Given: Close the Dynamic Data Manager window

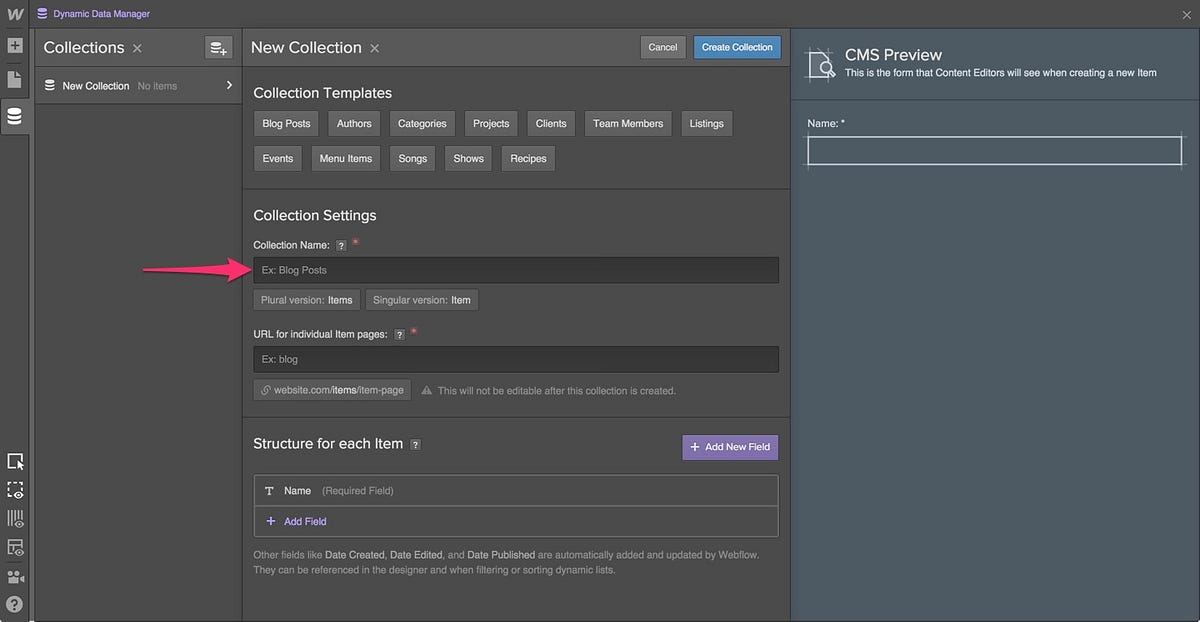Looking at the screenshot, I should coord(1187,14).
